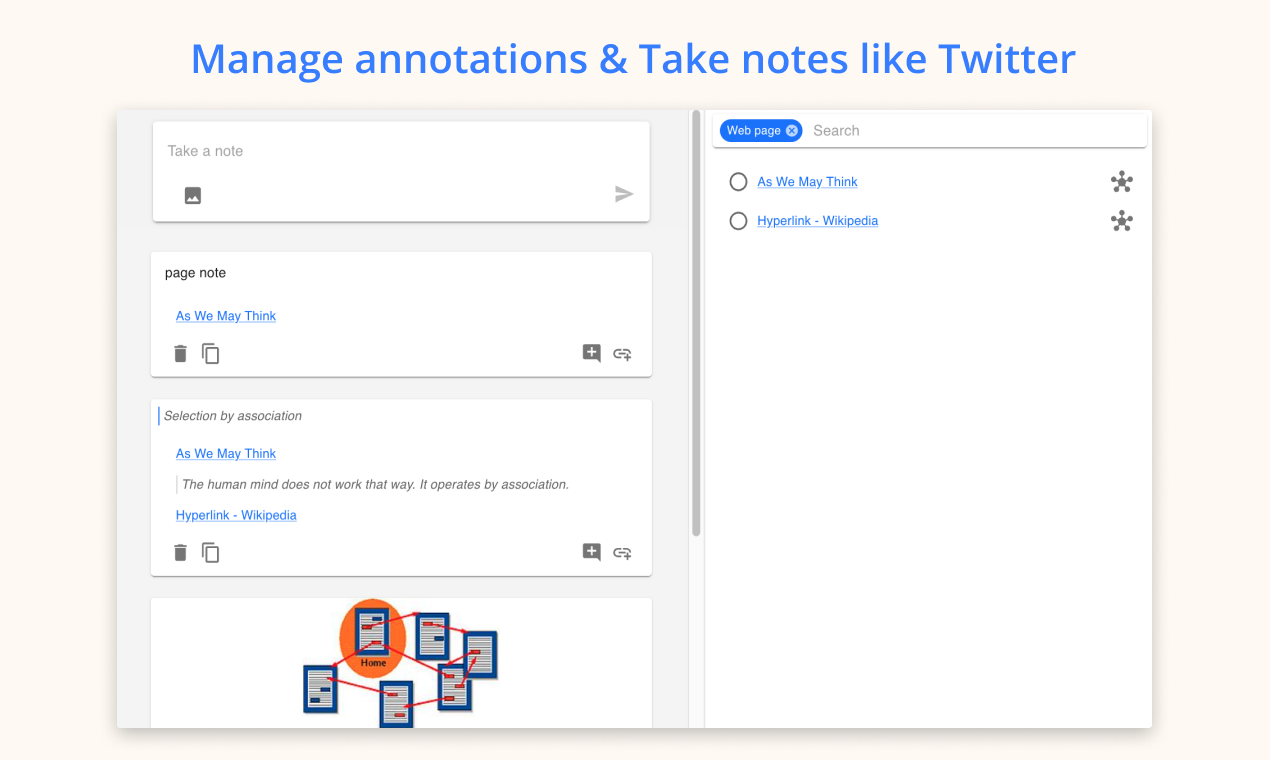The width and height of the screenshot is (1270, 760).
Task: Add link to the 'page note' card
Action: [x=622, y=353]
